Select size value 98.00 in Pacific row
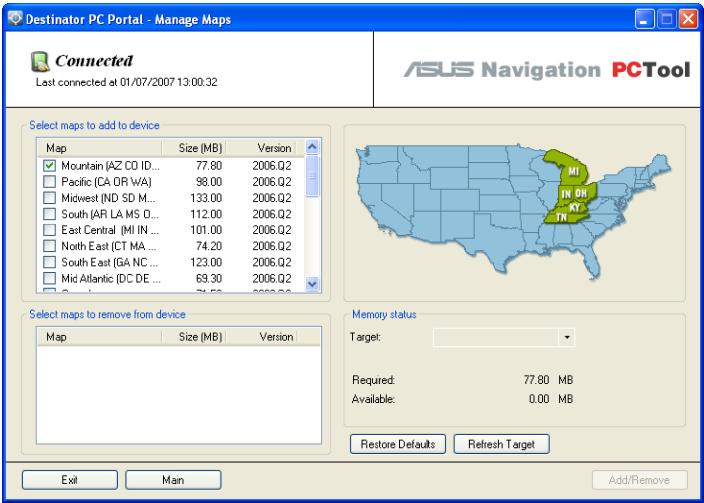The width and height of the screenshot is (704, 503). [209, 182]
